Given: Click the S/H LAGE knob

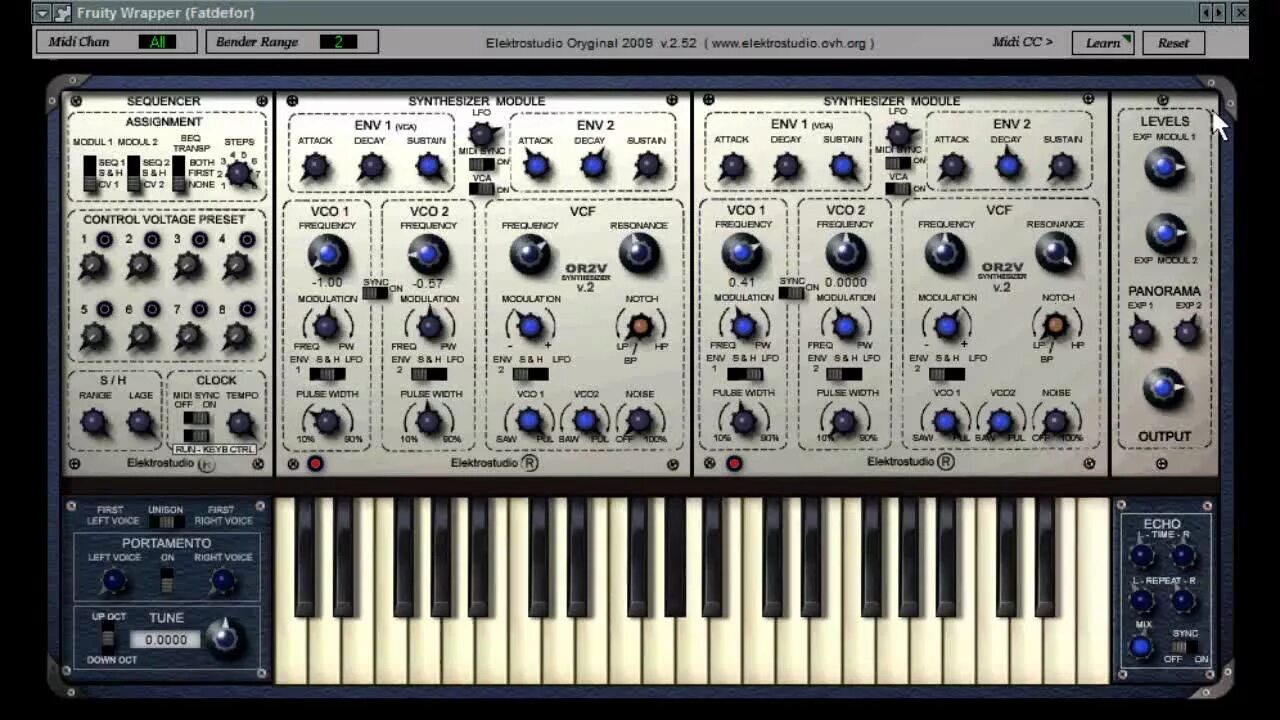Looking at the screenshot, I should click(141, 423).
